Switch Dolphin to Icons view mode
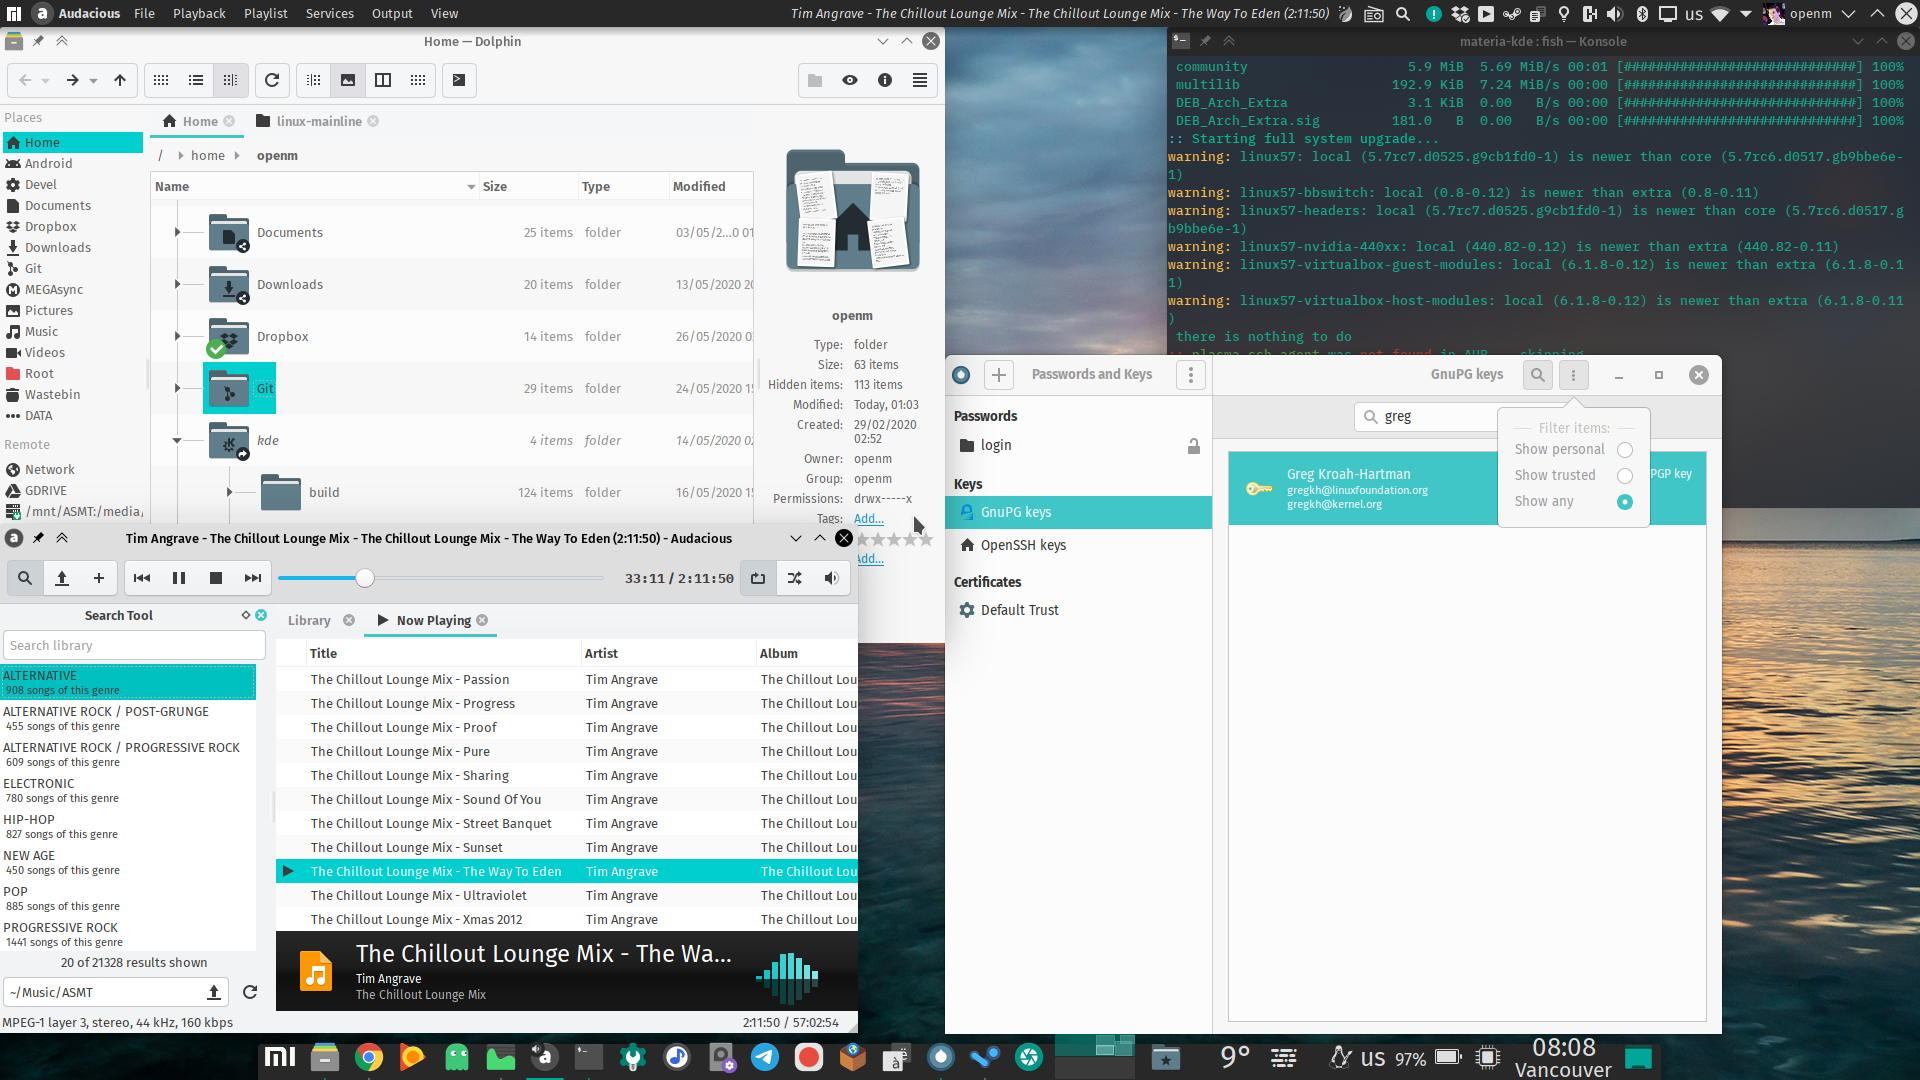1920x1080 pixels. (161, 80)
